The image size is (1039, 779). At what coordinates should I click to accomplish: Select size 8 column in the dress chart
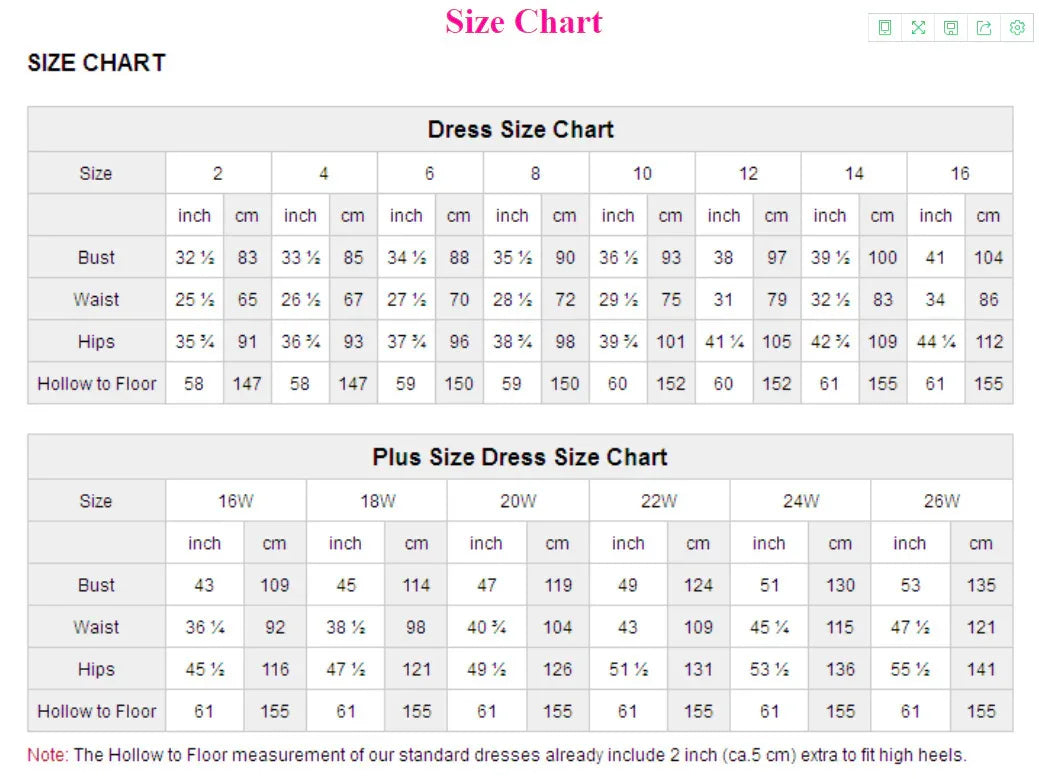point(535,172)
